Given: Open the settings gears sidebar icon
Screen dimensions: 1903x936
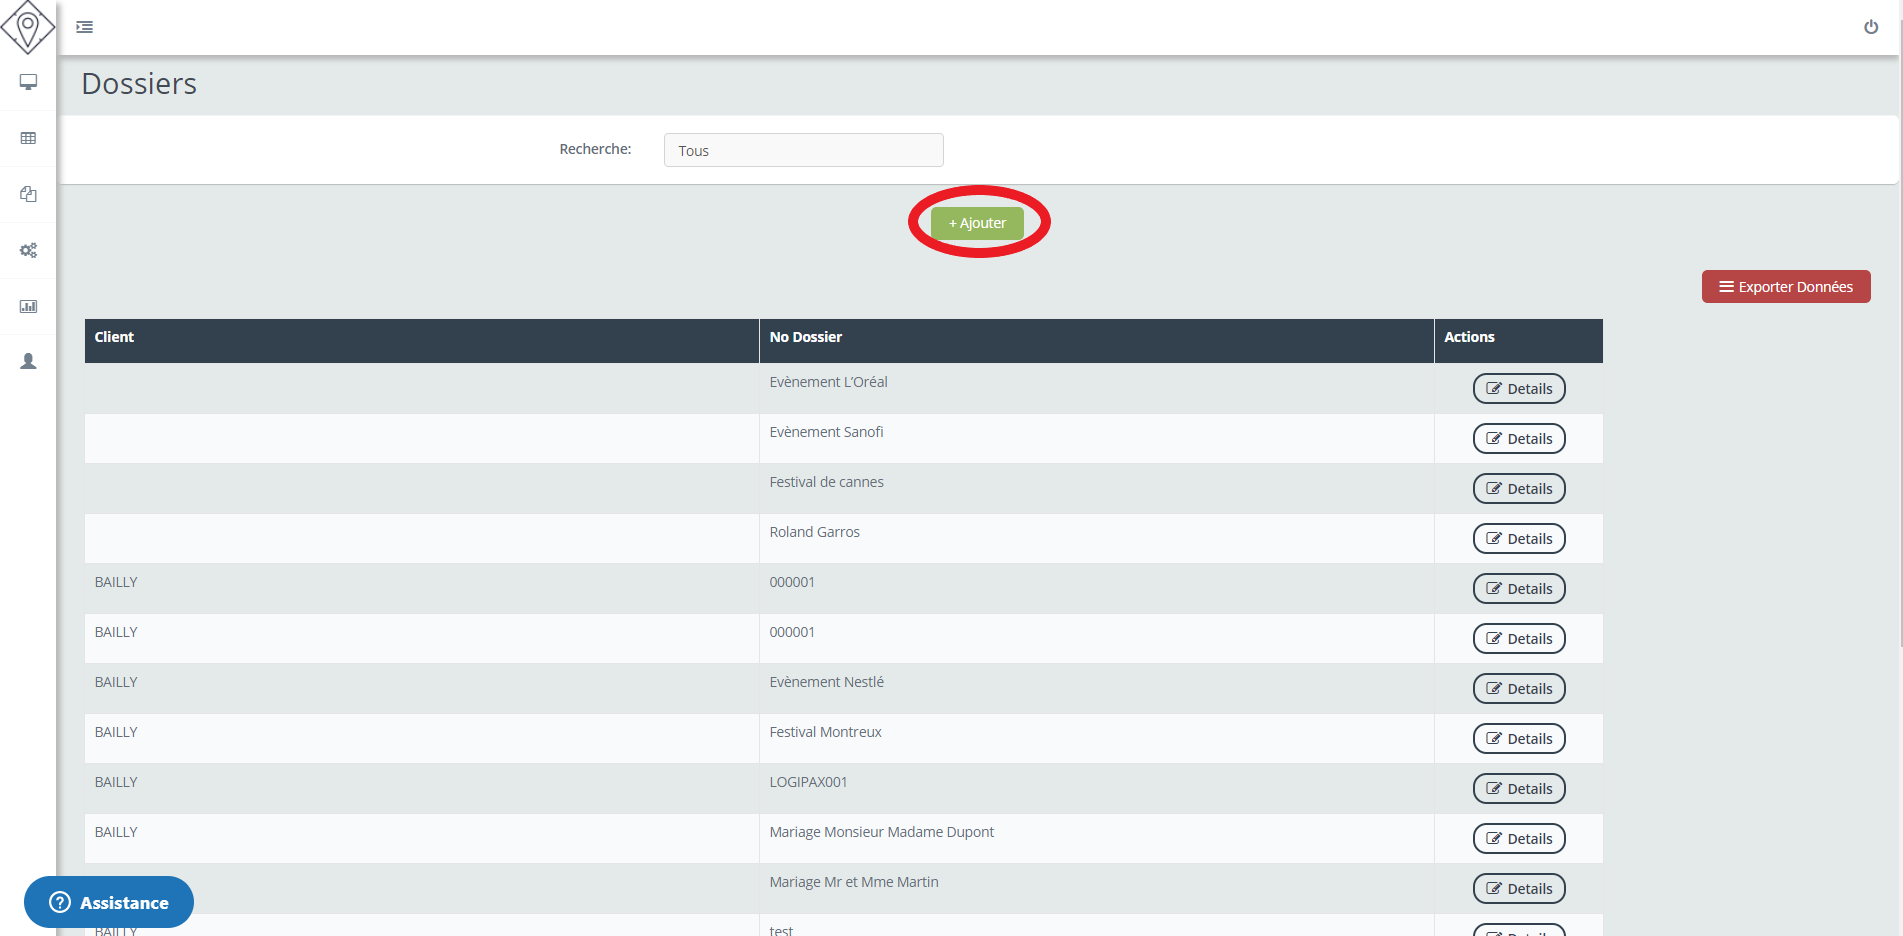Looking at the screenshot, I should [28, 250].
